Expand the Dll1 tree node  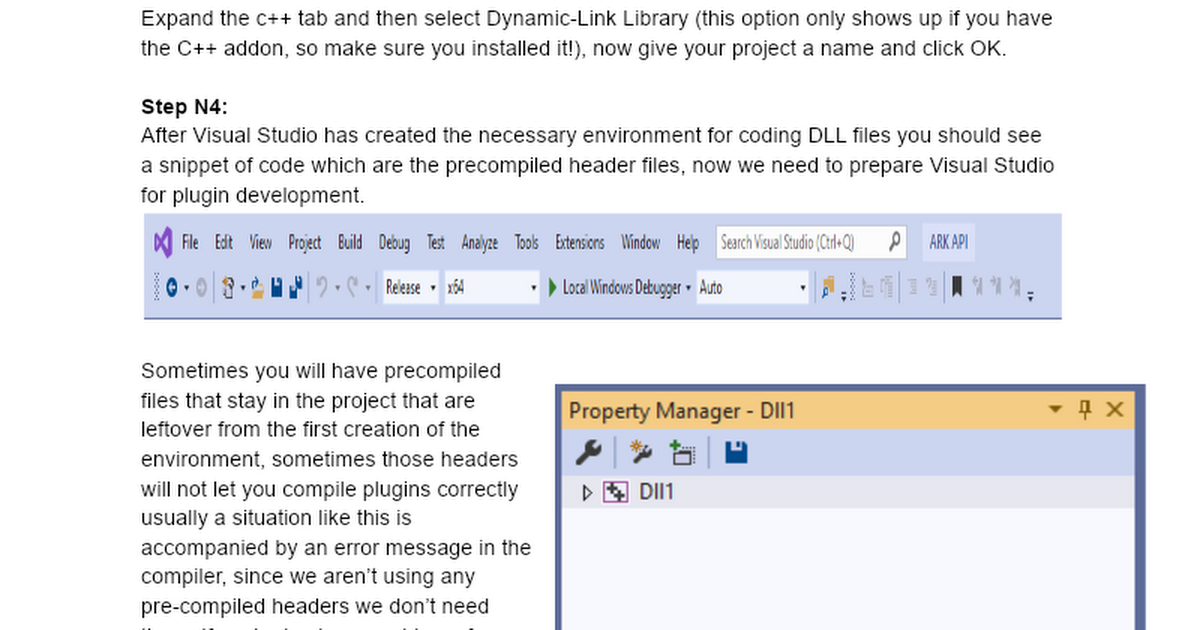click(x=587, y=493)
